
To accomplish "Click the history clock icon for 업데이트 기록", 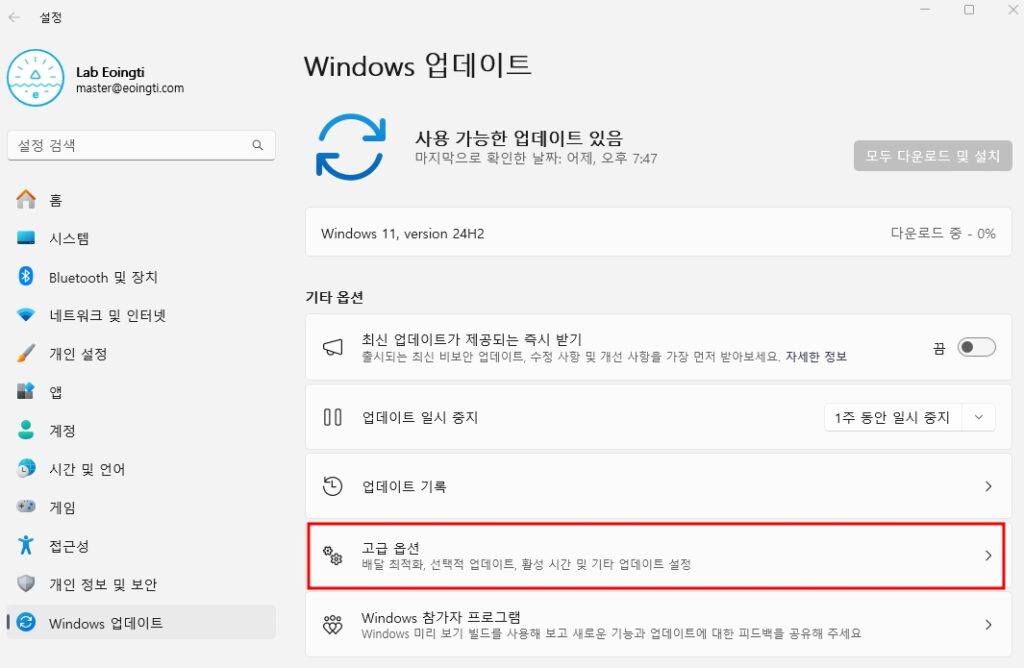I will coord(332,486).
